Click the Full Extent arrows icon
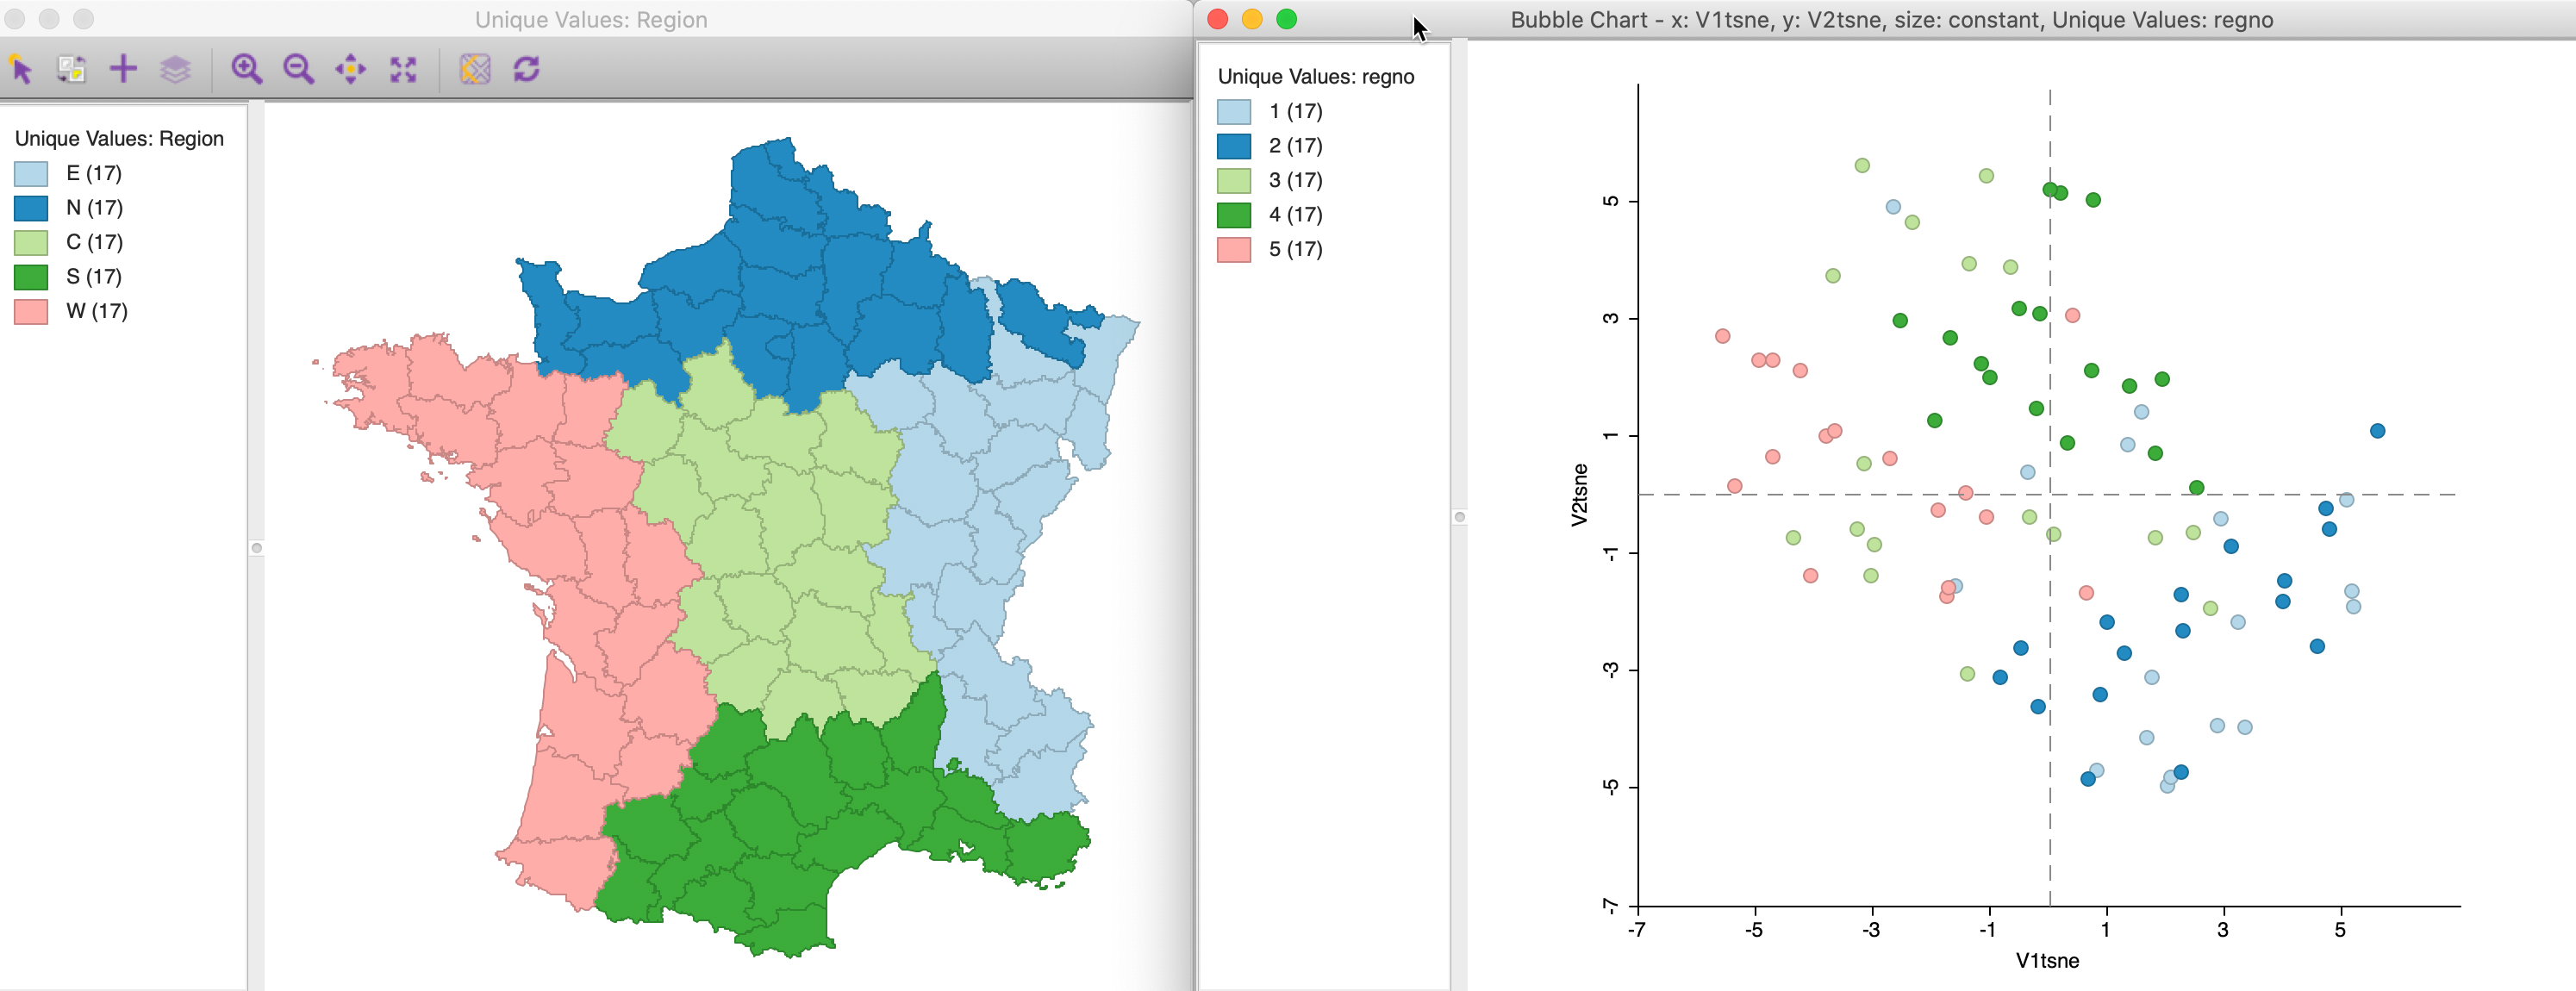The width and height of the screenshot is (2576, 991). pos(403,69)
